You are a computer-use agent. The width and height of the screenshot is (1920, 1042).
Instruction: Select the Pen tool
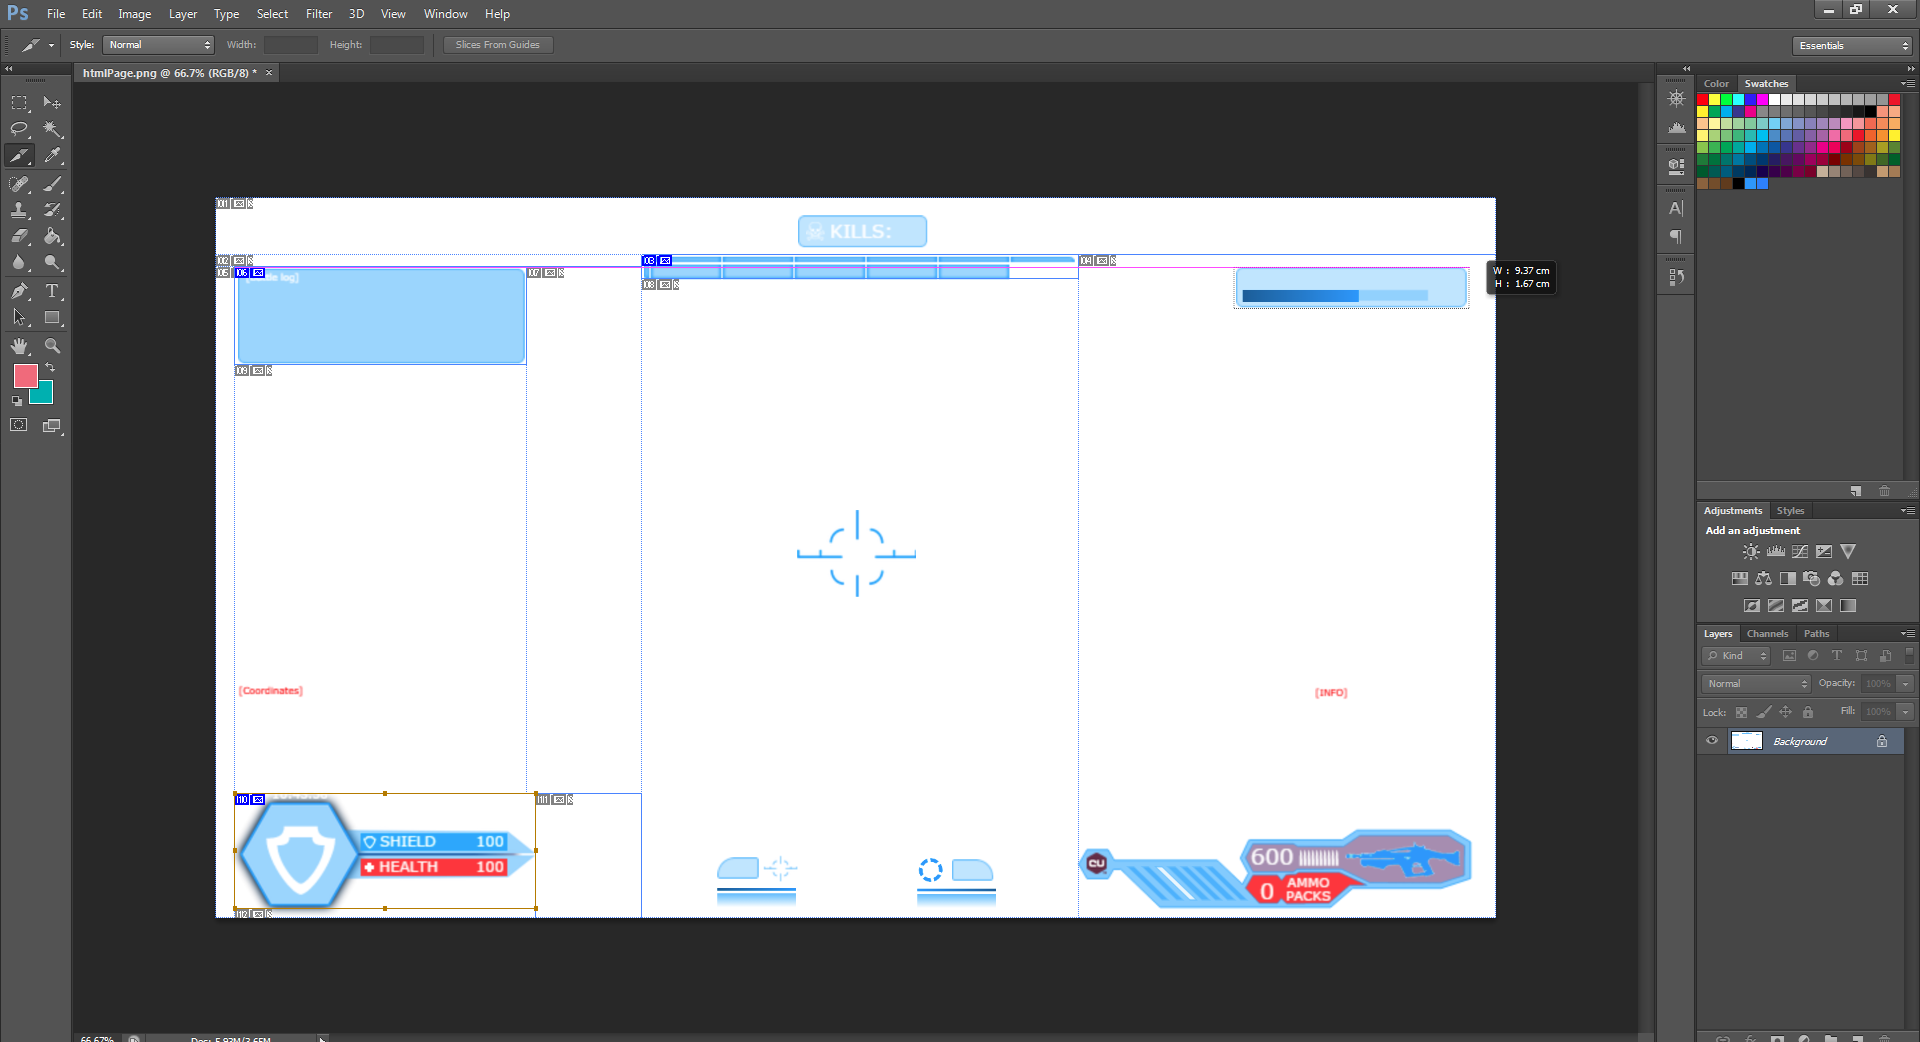click(x=19, y=291)
